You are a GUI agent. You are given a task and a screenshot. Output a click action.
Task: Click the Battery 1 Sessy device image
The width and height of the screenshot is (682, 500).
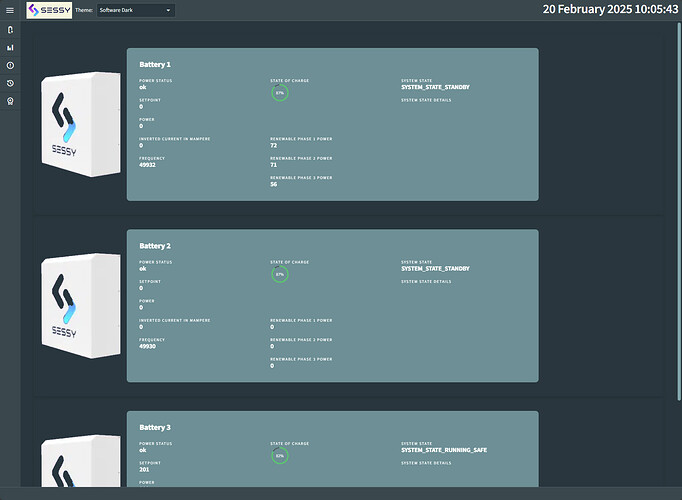coord(81,124)
